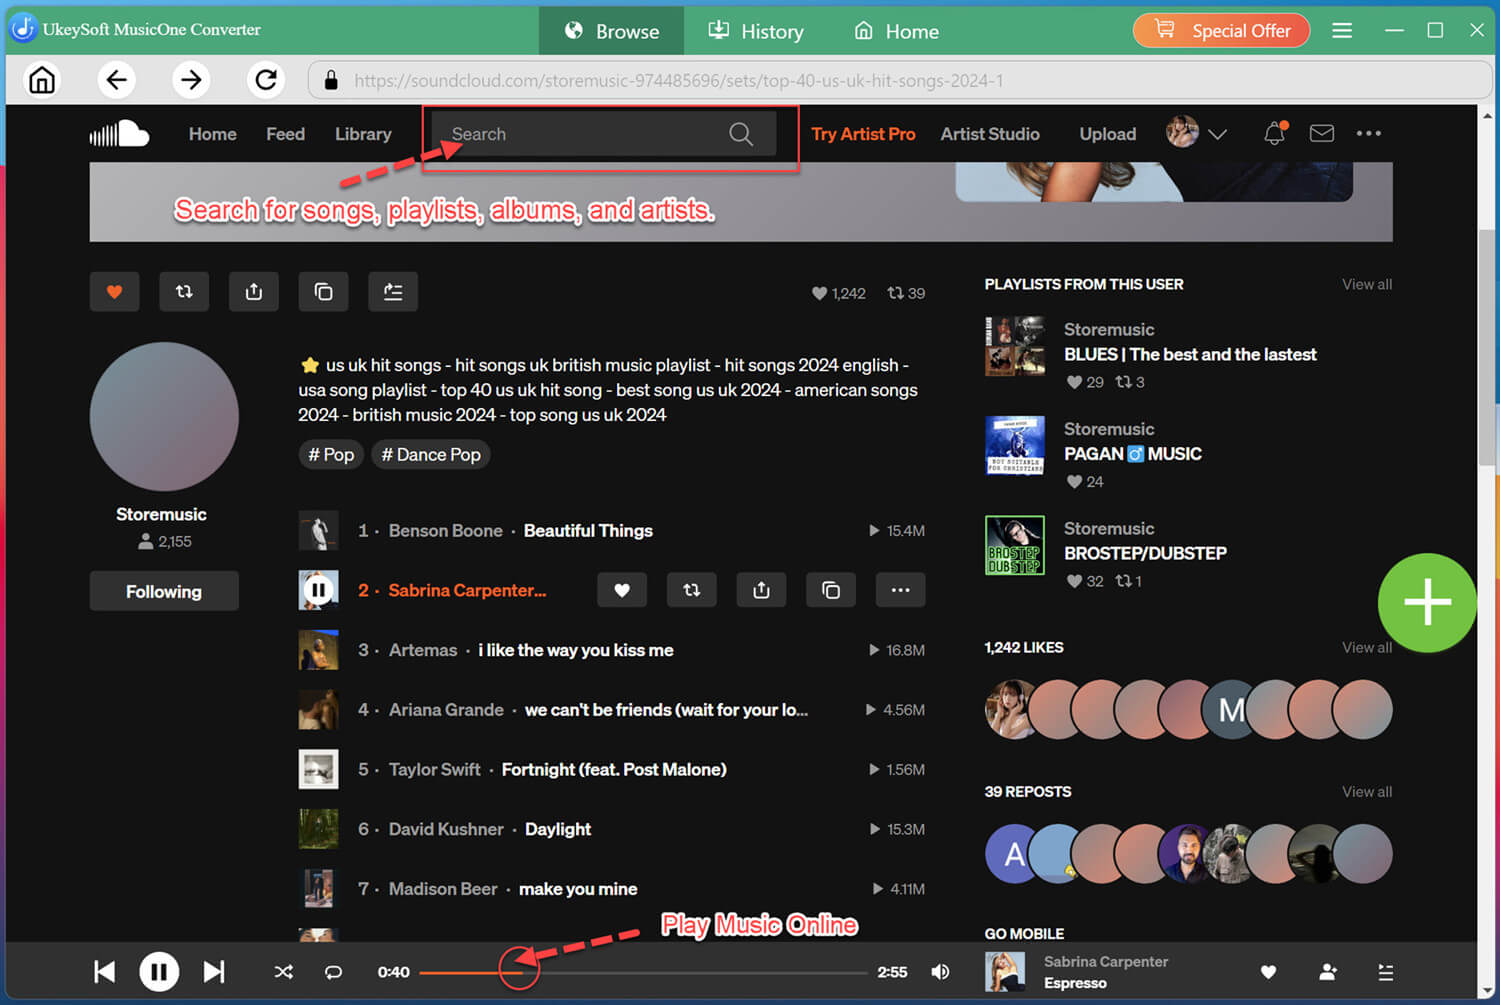This screenshot has height=1005, width=1500.
Task: Repost the playlist
Action: [184, 292]
